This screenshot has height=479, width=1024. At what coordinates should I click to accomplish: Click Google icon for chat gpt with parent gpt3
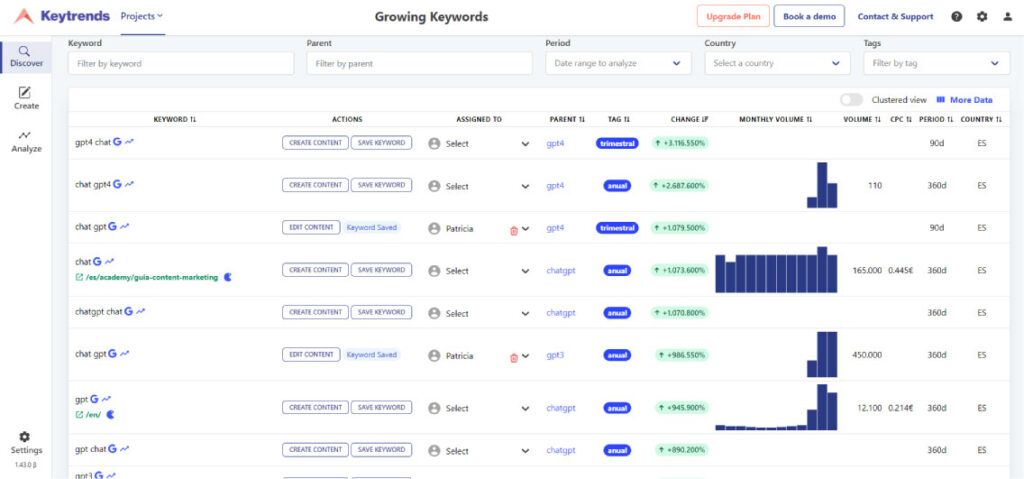[x=112, y=354]
